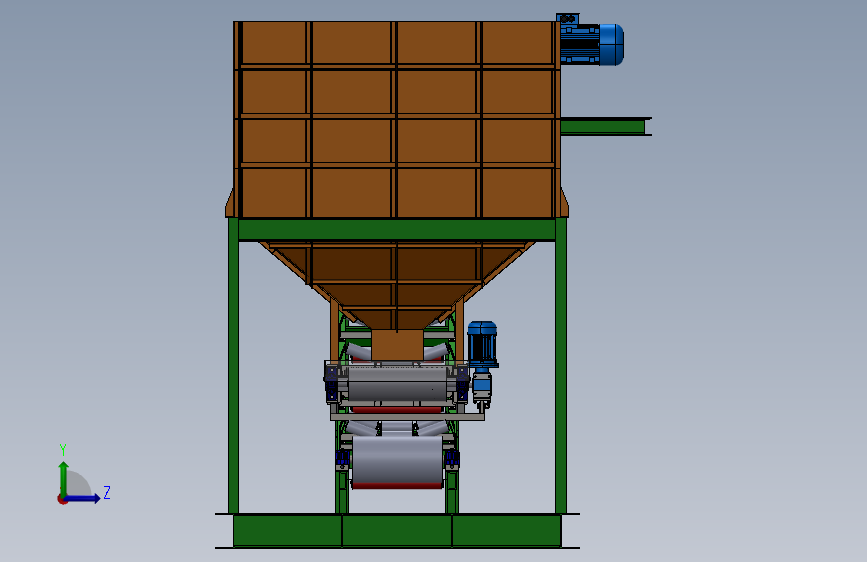Select the green beam protruding beside the hopper
The width and height of the screenshot is (867, 562).
click(605, 126)
